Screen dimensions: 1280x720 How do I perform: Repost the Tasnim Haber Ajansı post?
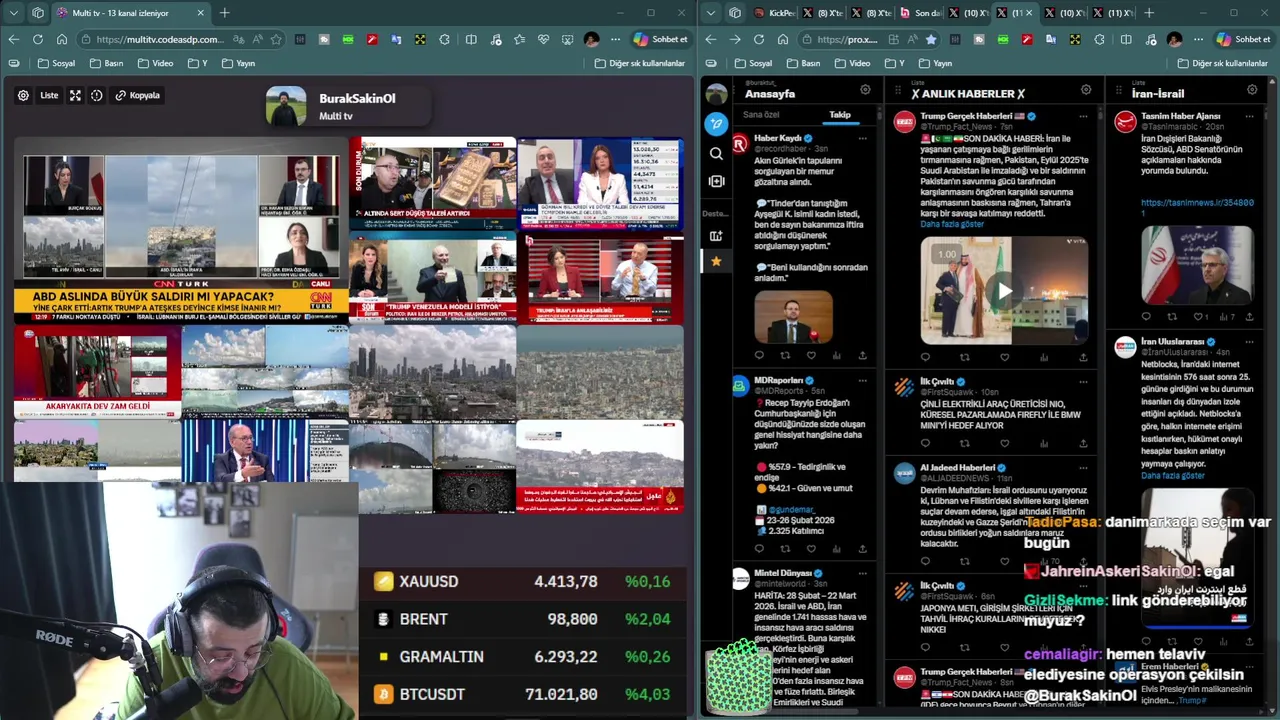pos(1172,317)
